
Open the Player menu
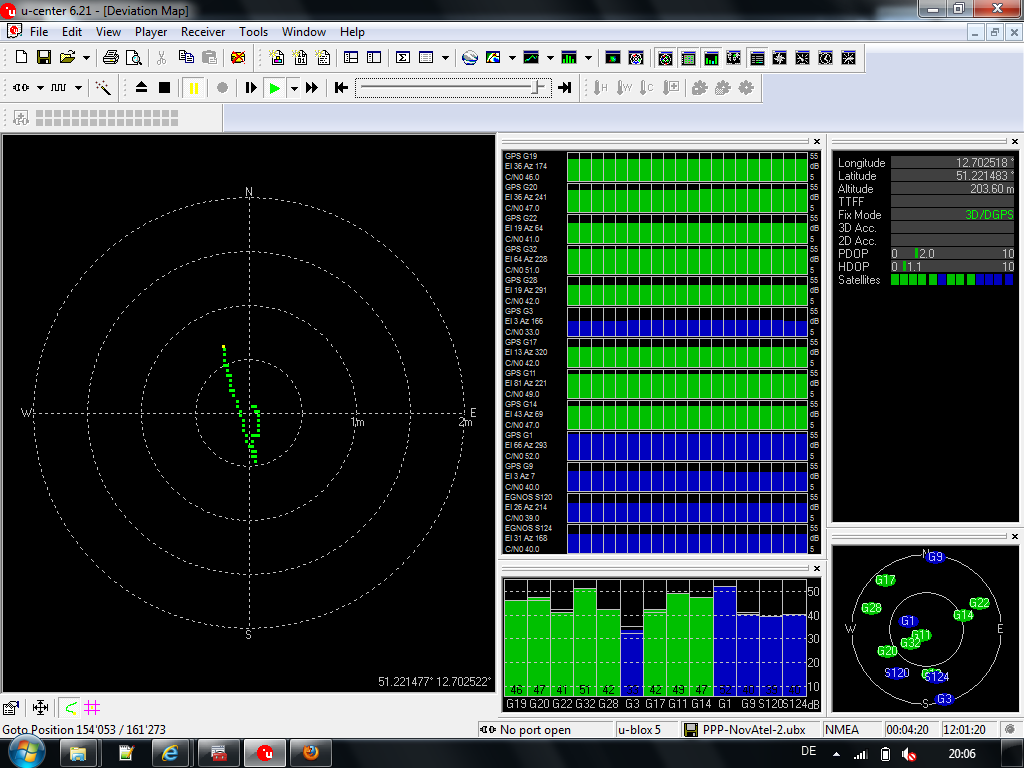(x=151, y=32)
